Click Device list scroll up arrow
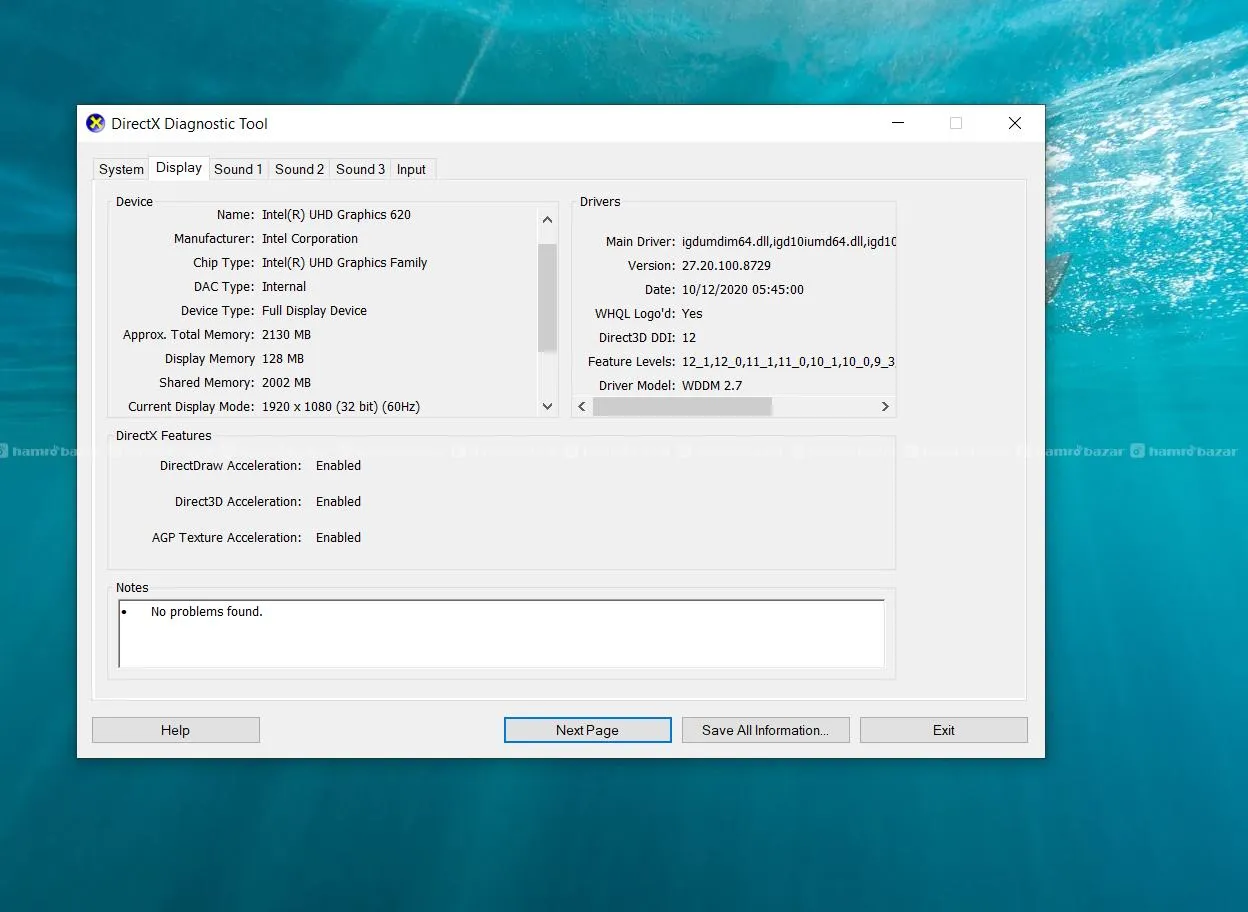This screenshot has width=1248, height=912. 547,219
